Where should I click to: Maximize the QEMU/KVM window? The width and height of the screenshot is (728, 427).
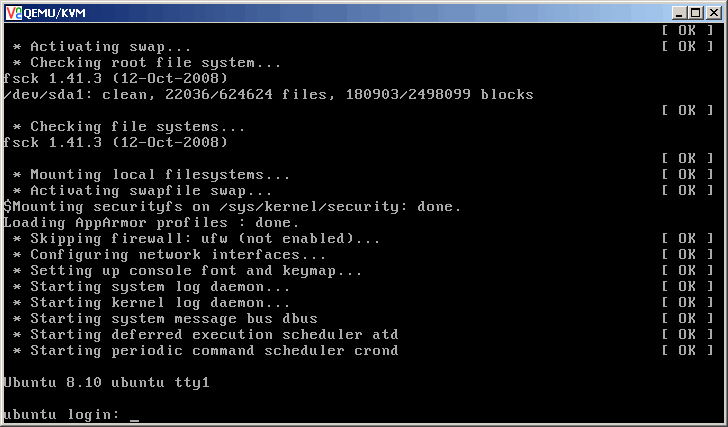[696, 12]
